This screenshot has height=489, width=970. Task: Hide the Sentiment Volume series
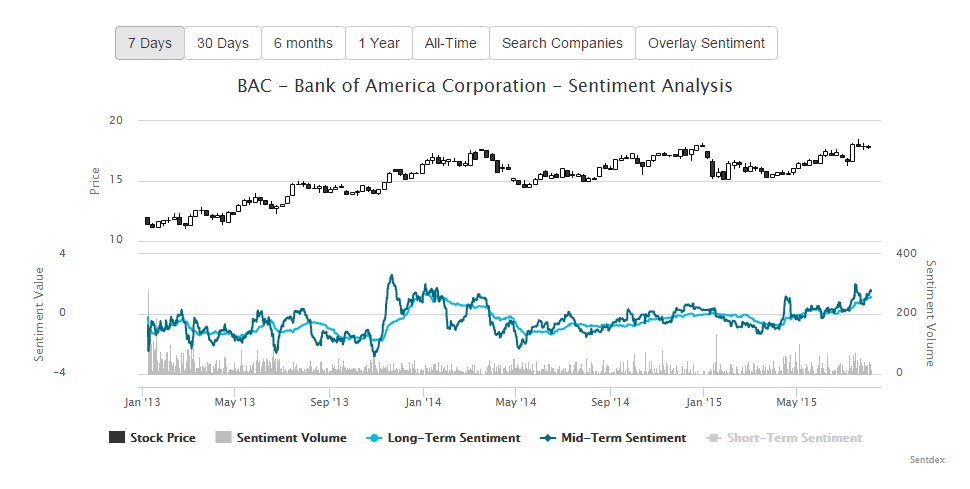pyautogui.click(x=291, y=437)
